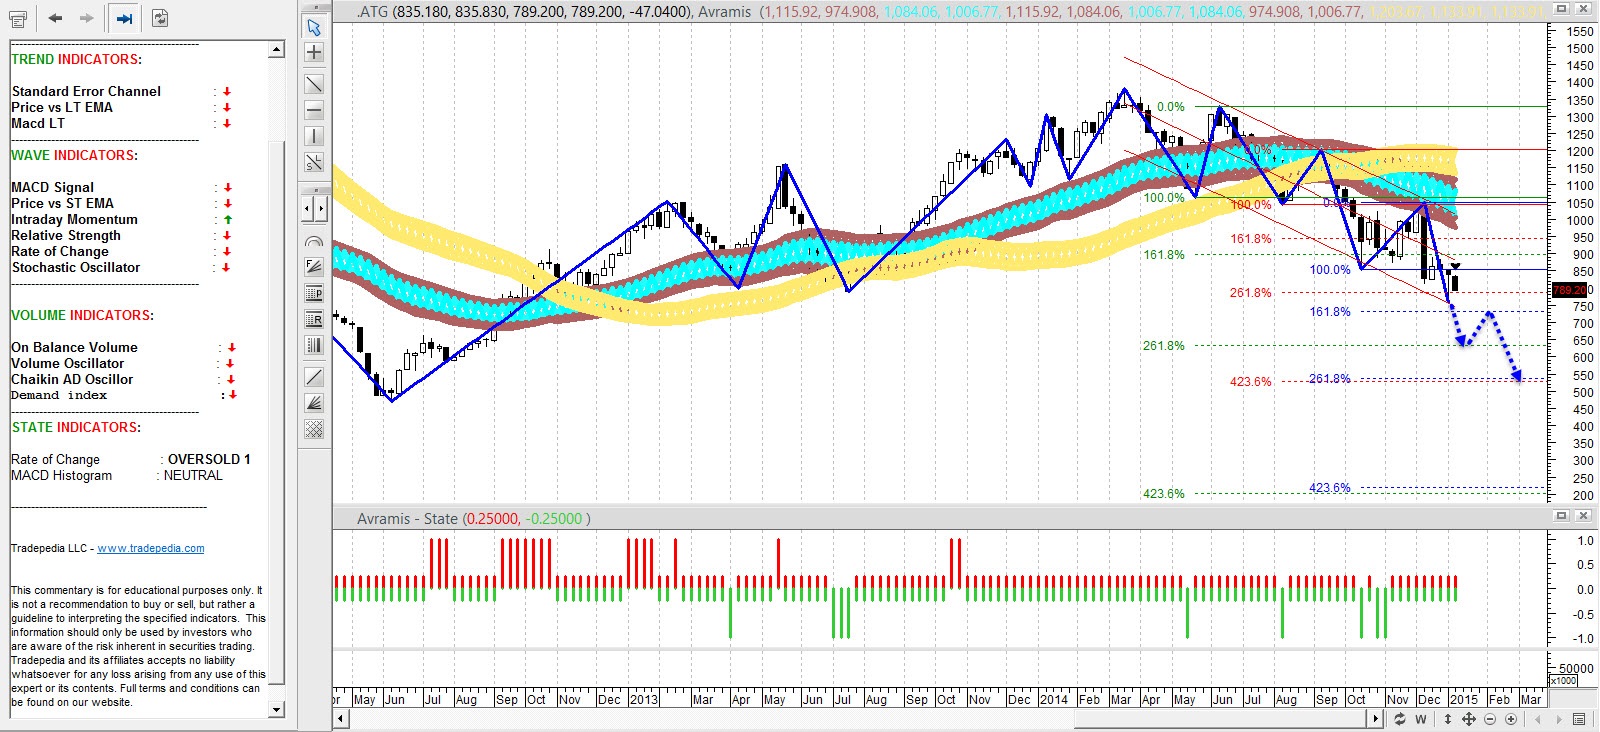Open the chart options list icon

coord(1579,719)
